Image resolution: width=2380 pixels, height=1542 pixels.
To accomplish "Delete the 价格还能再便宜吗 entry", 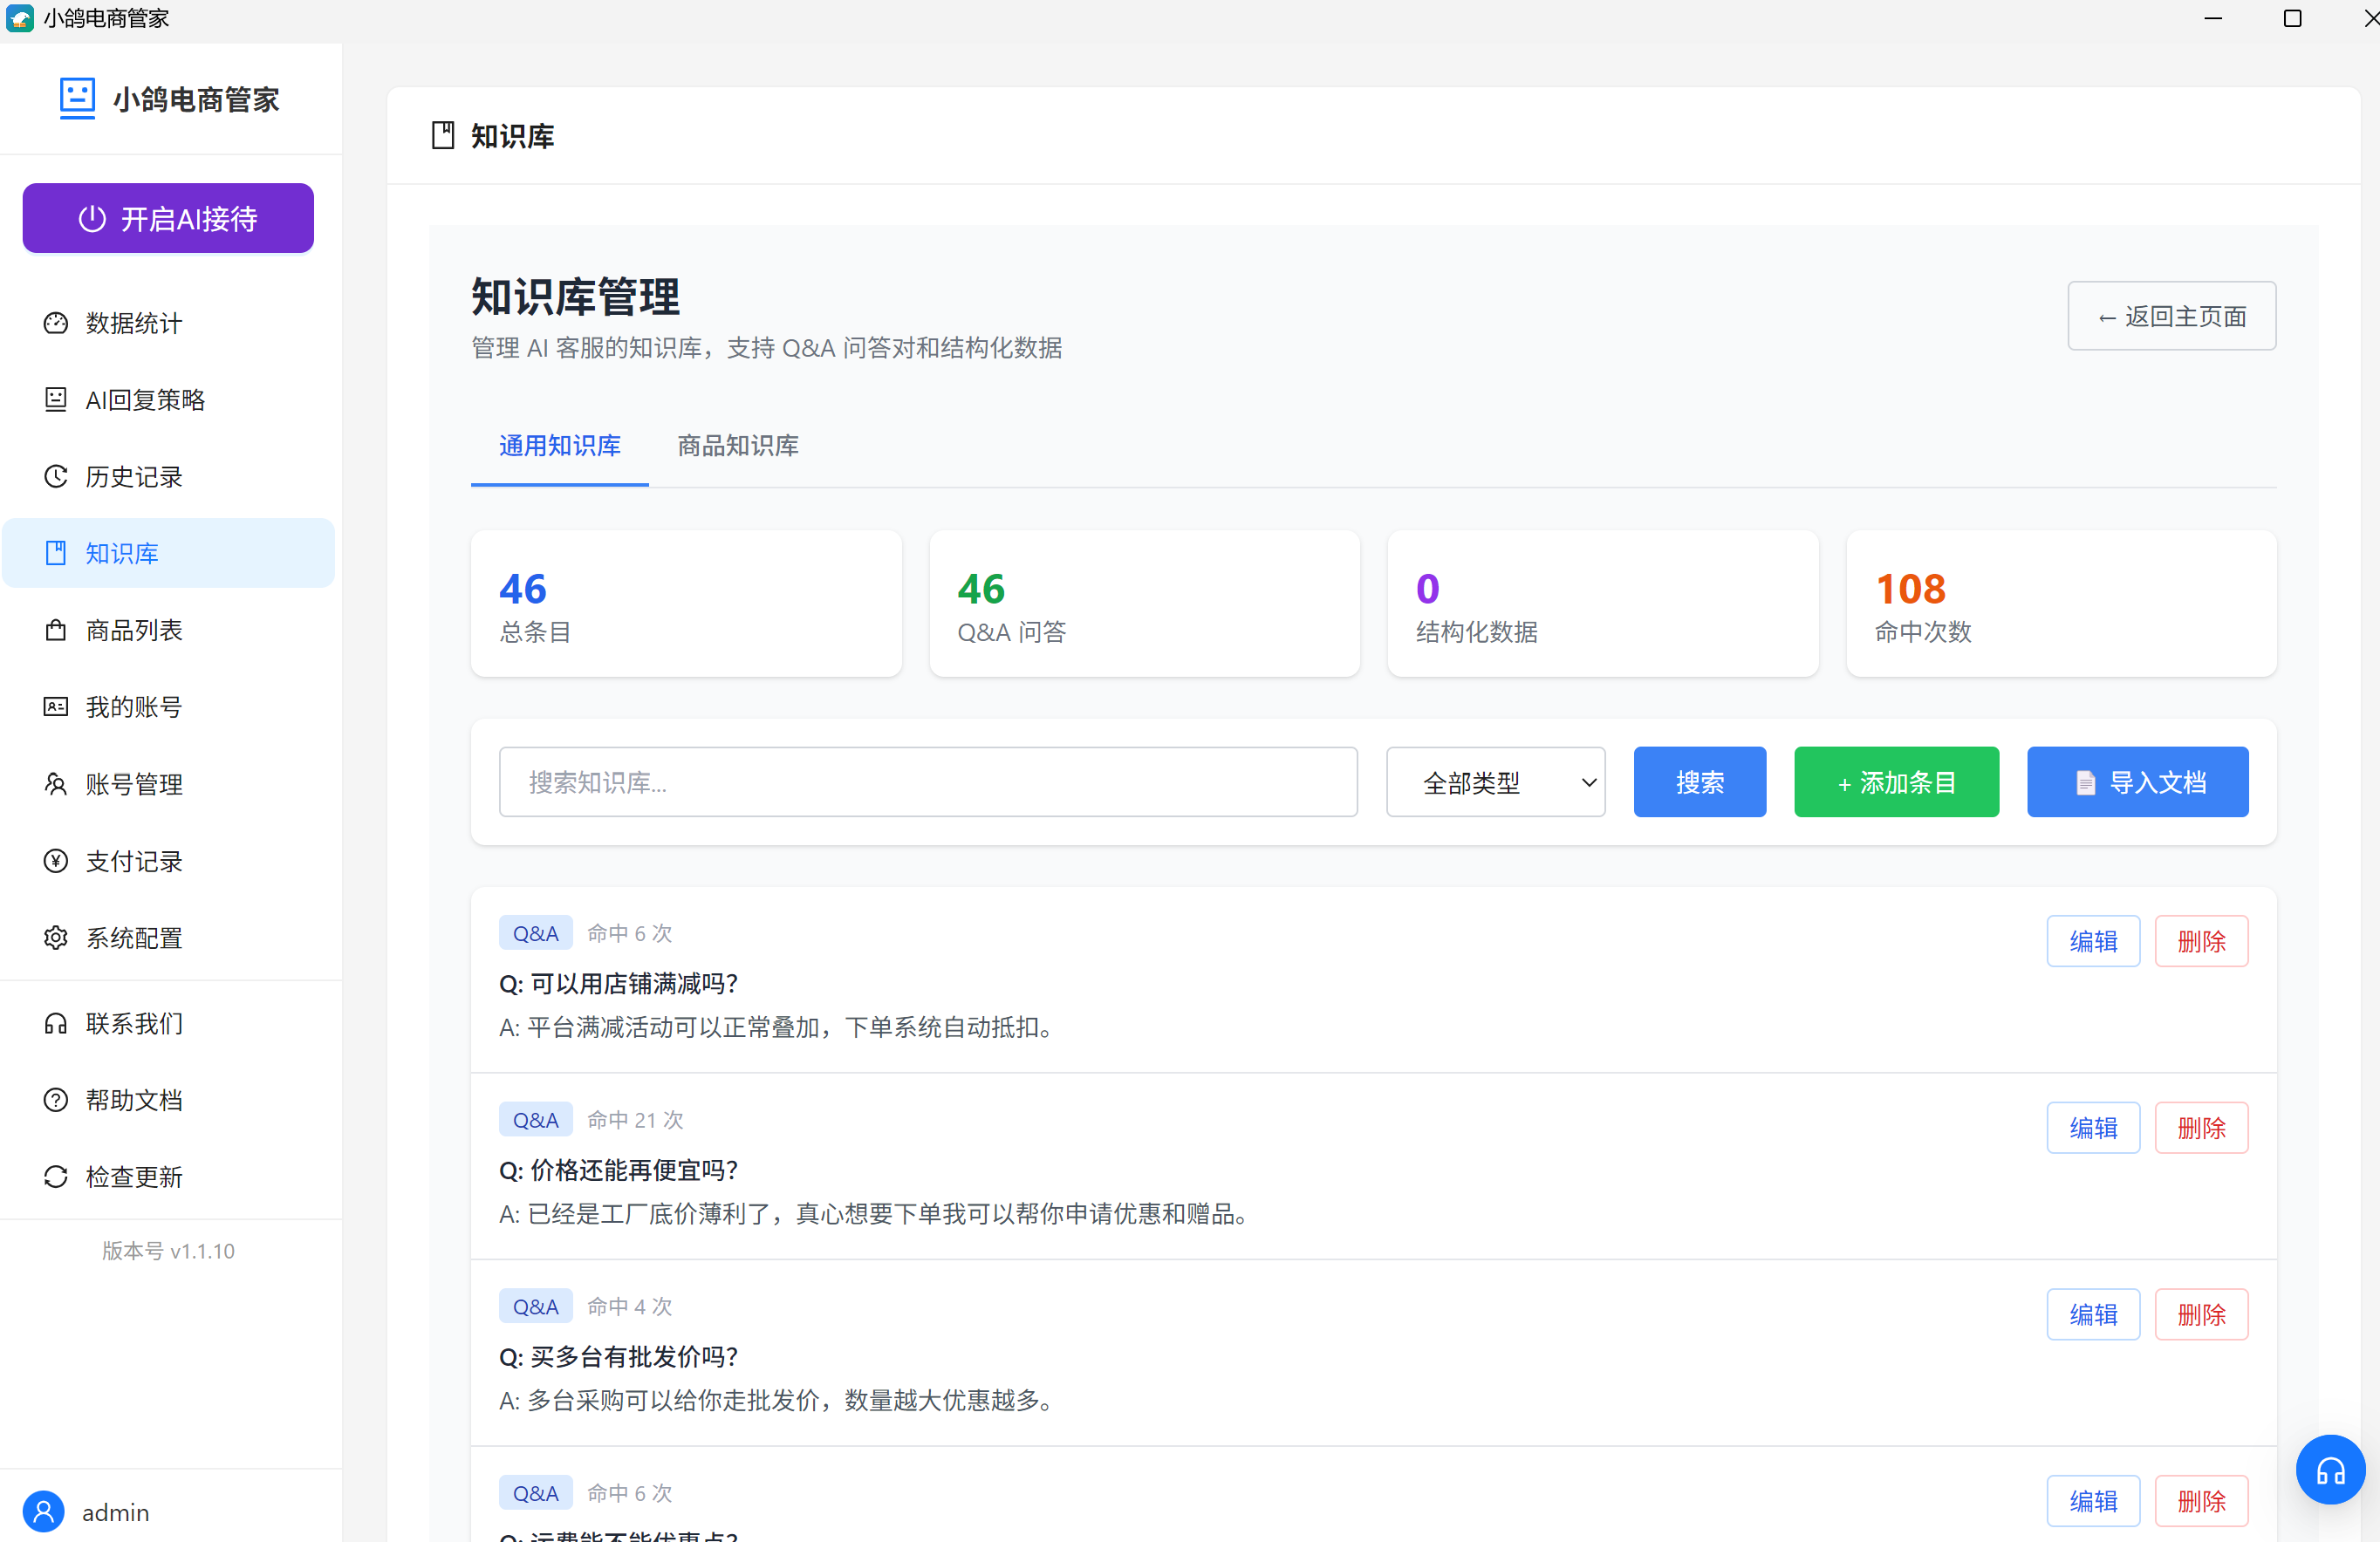I will click(x=2201, y=1128).
